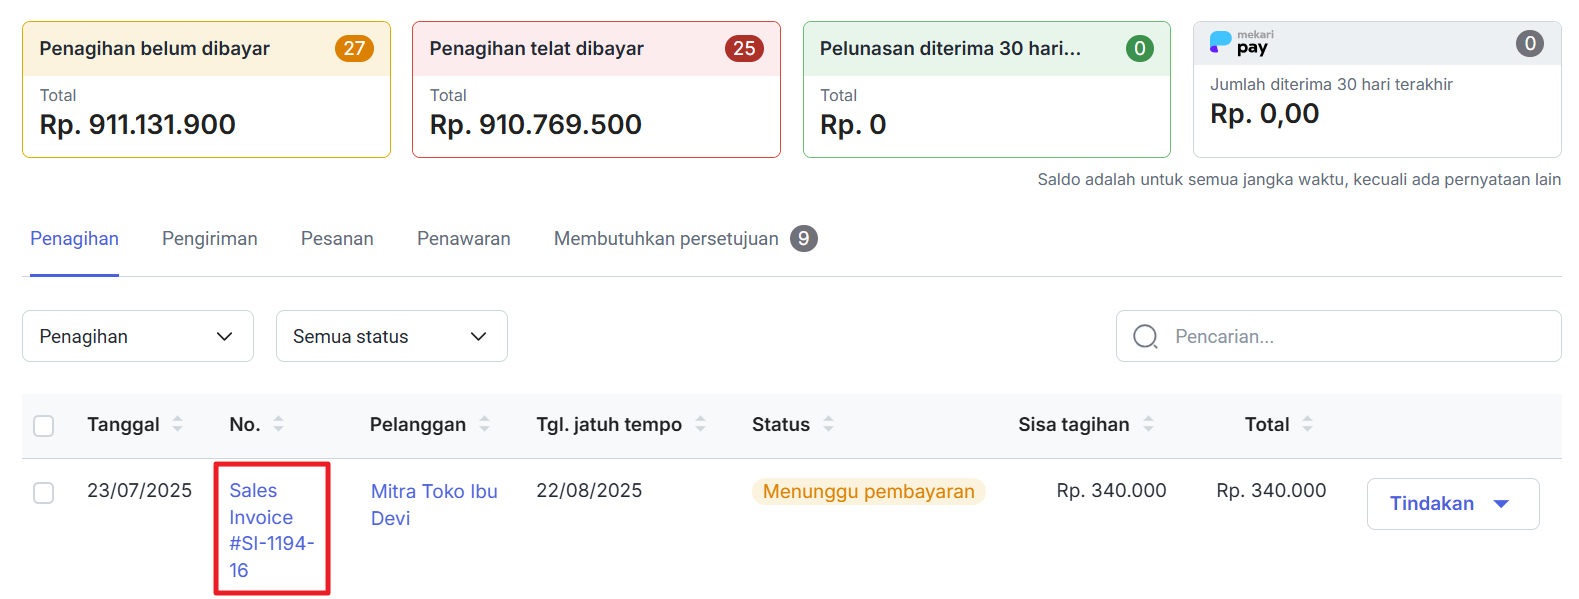1579x599 pixels.
Task: Click Tgl. jatuh tempo sort icon
Action: tap(700, 424)
